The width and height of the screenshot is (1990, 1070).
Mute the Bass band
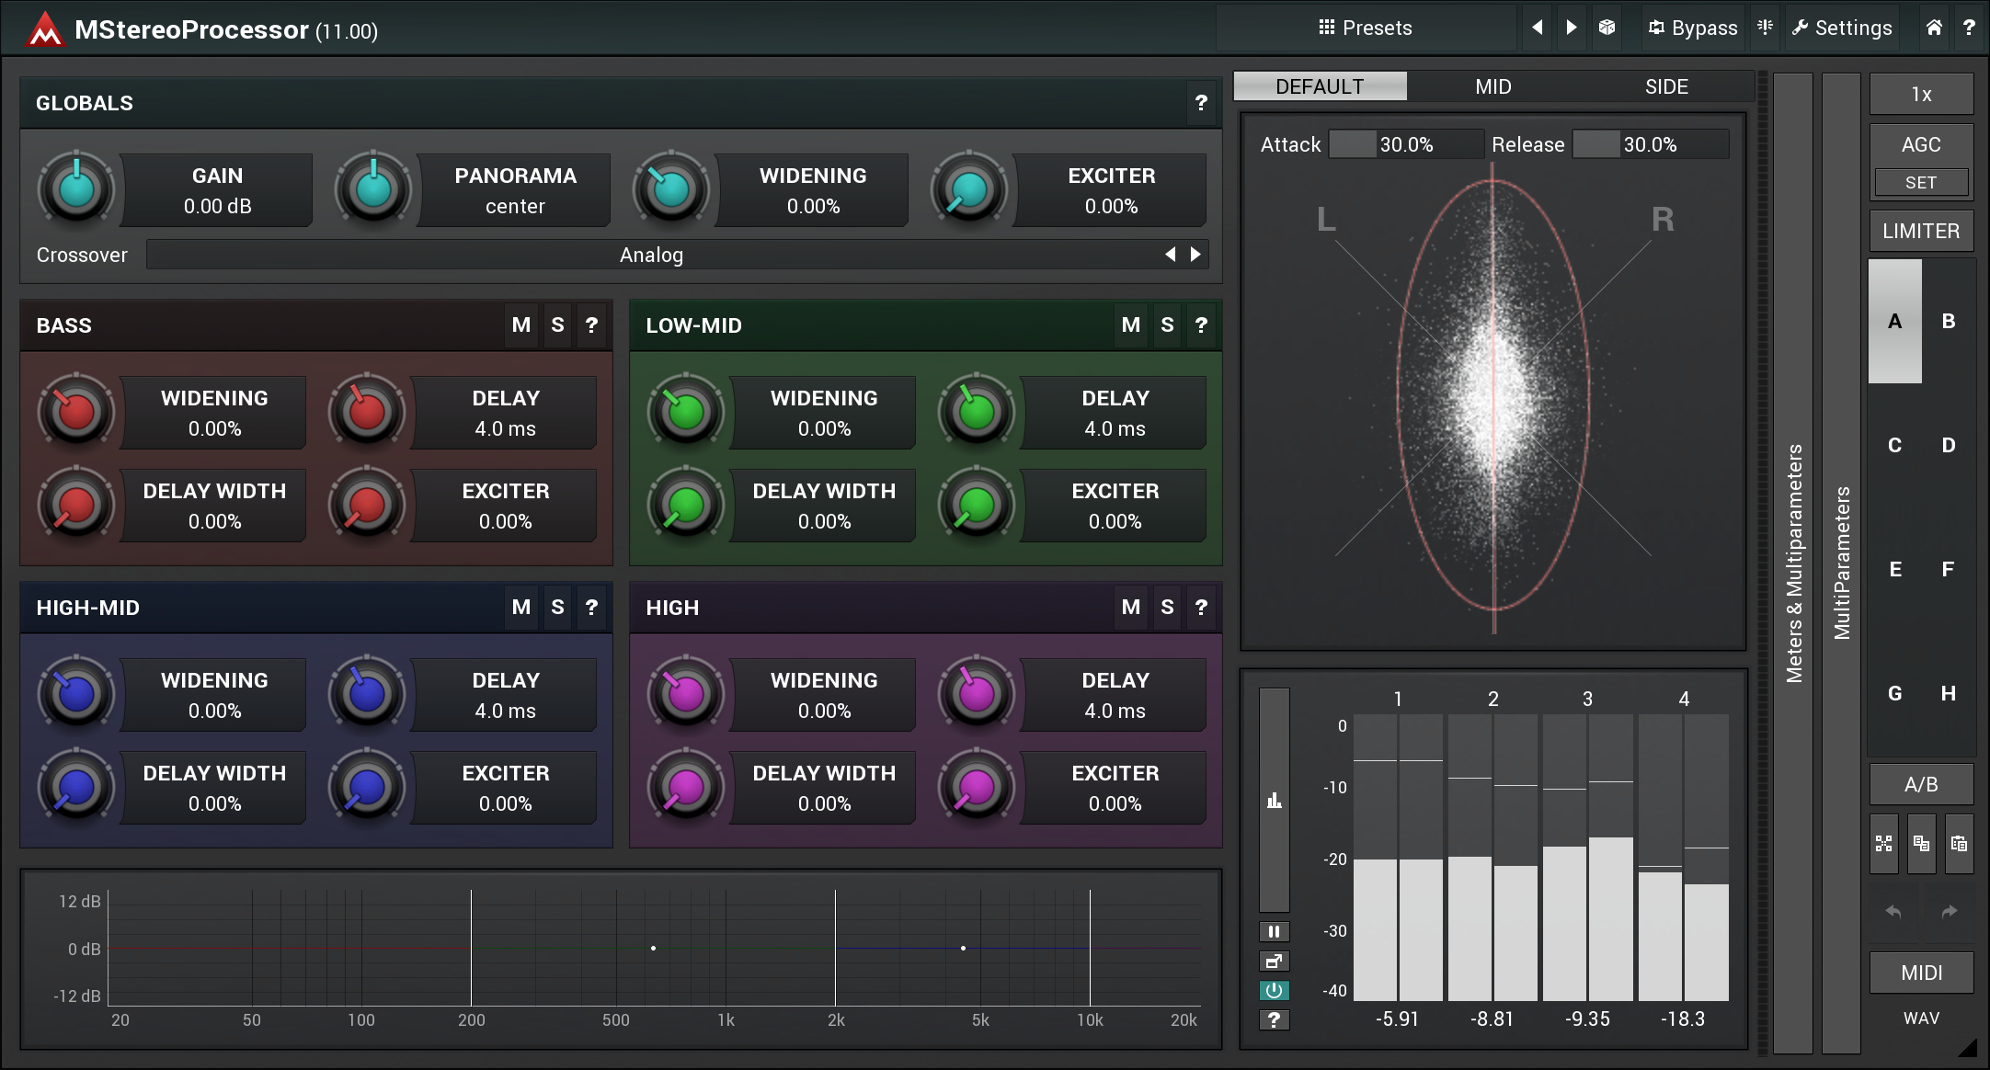tap(521, 325)
